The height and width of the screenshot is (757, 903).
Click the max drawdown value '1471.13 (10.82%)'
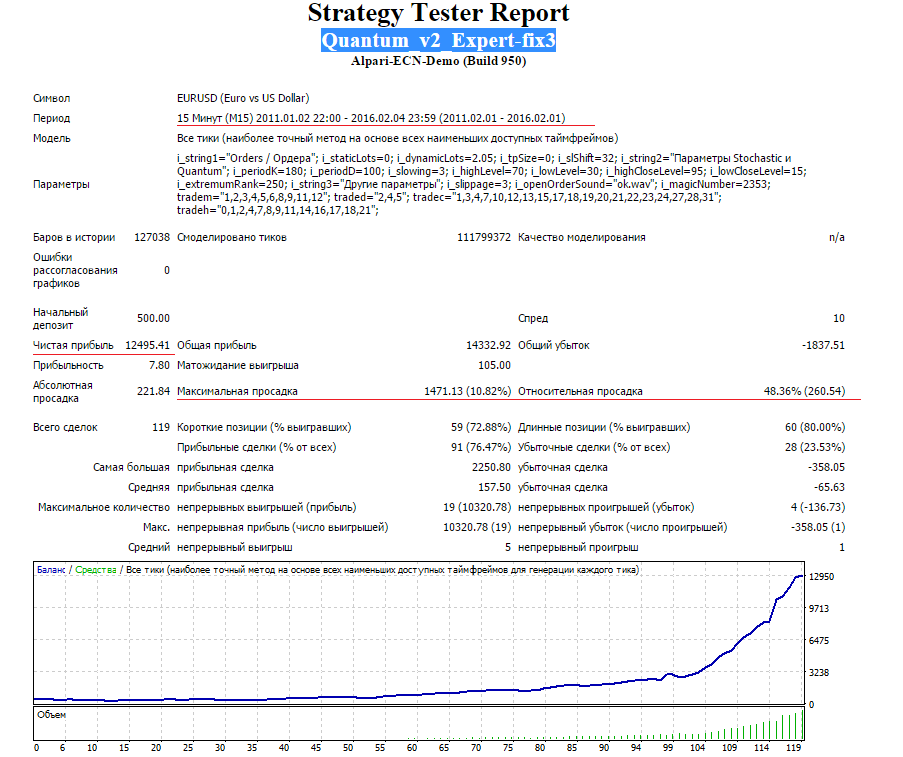468,391
